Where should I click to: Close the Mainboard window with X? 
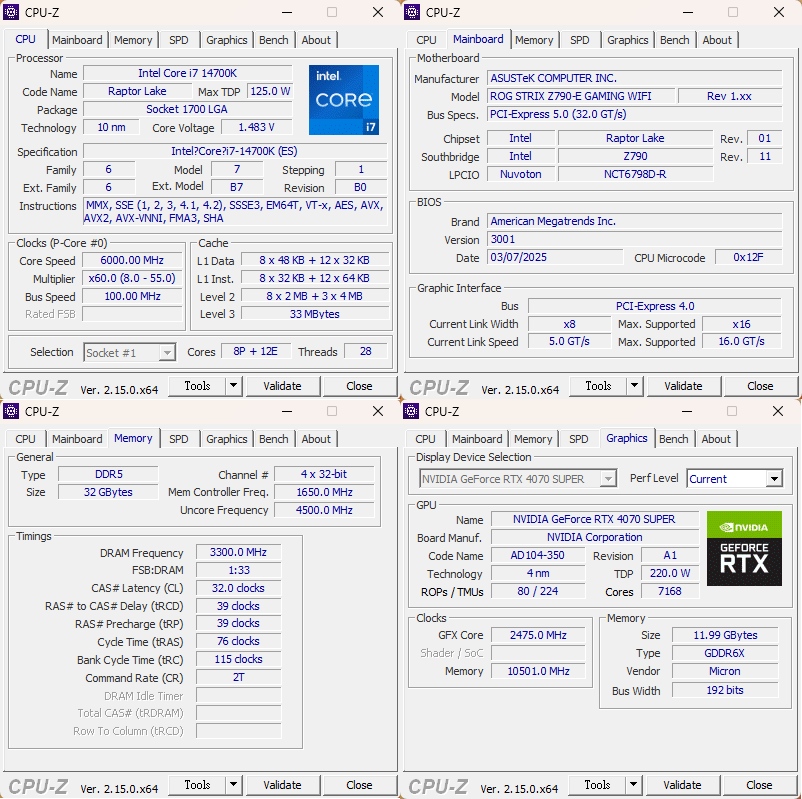coord(778,12)
